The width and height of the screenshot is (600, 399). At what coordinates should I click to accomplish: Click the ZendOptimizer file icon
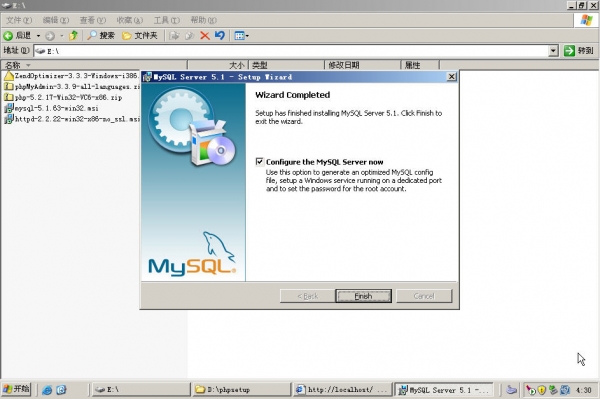click(x=8, y=76)
